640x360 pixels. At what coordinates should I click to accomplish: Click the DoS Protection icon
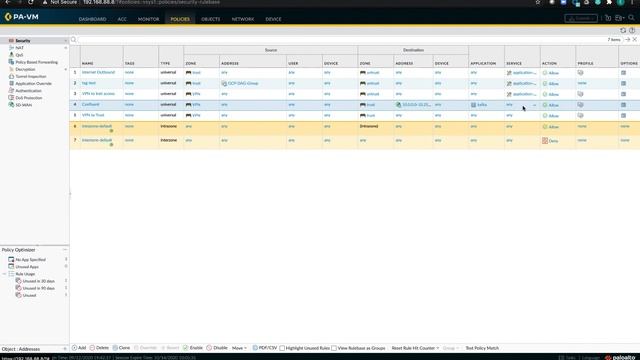point(11,98)
